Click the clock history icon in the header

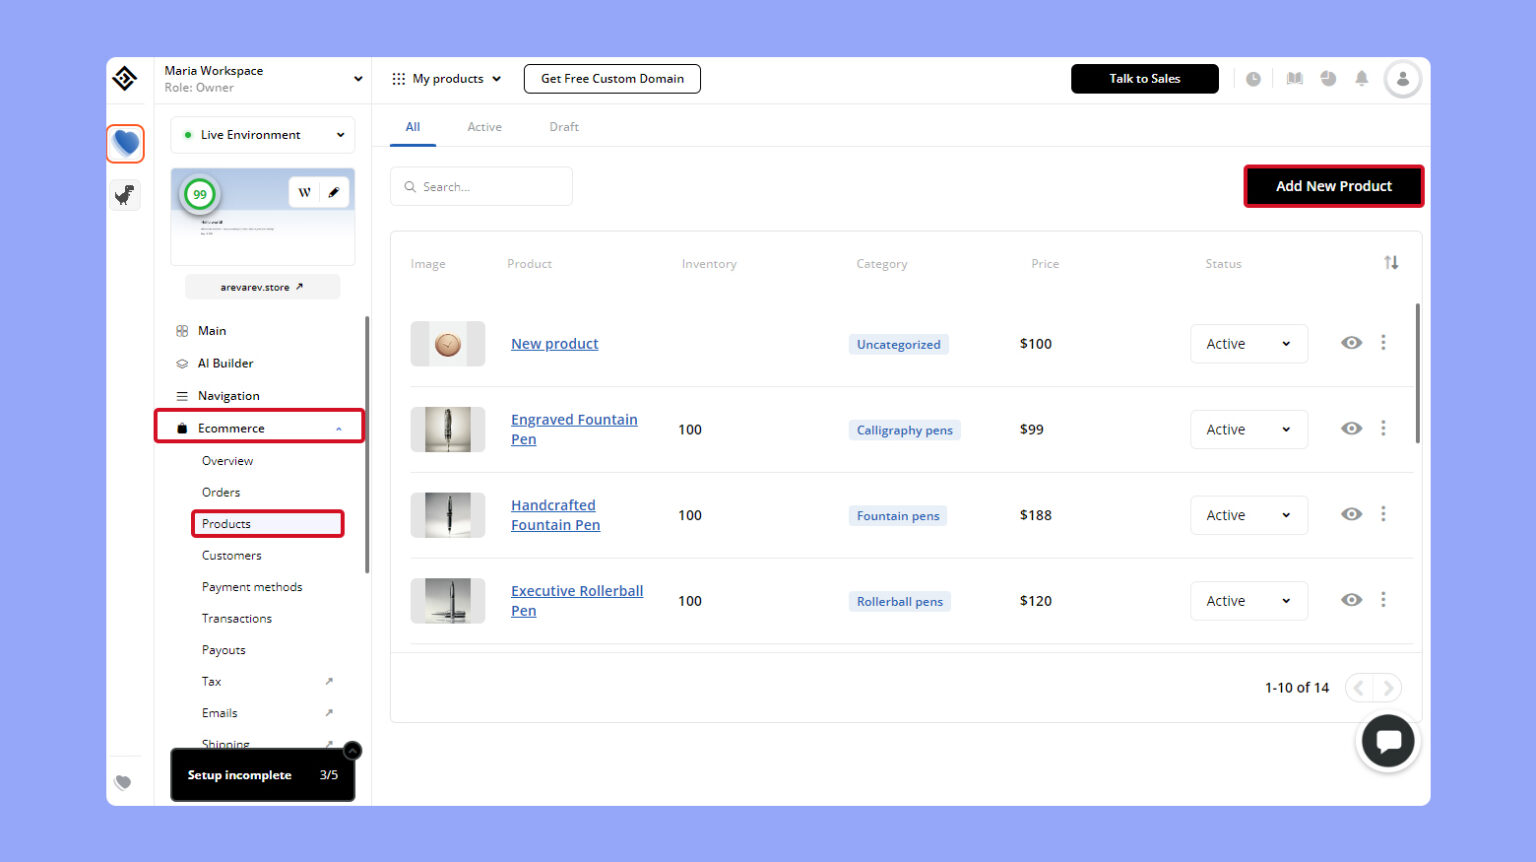coord(1254,78)
